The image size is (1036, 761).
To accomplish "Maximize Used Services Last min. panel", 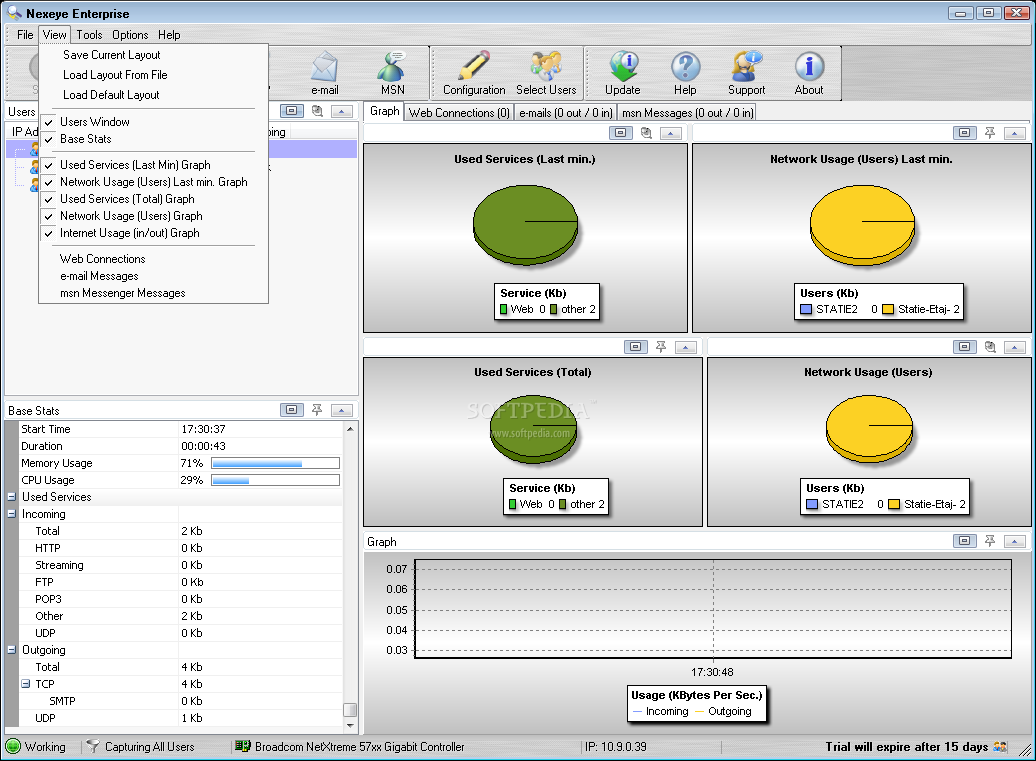I will (x=620, y=133).
